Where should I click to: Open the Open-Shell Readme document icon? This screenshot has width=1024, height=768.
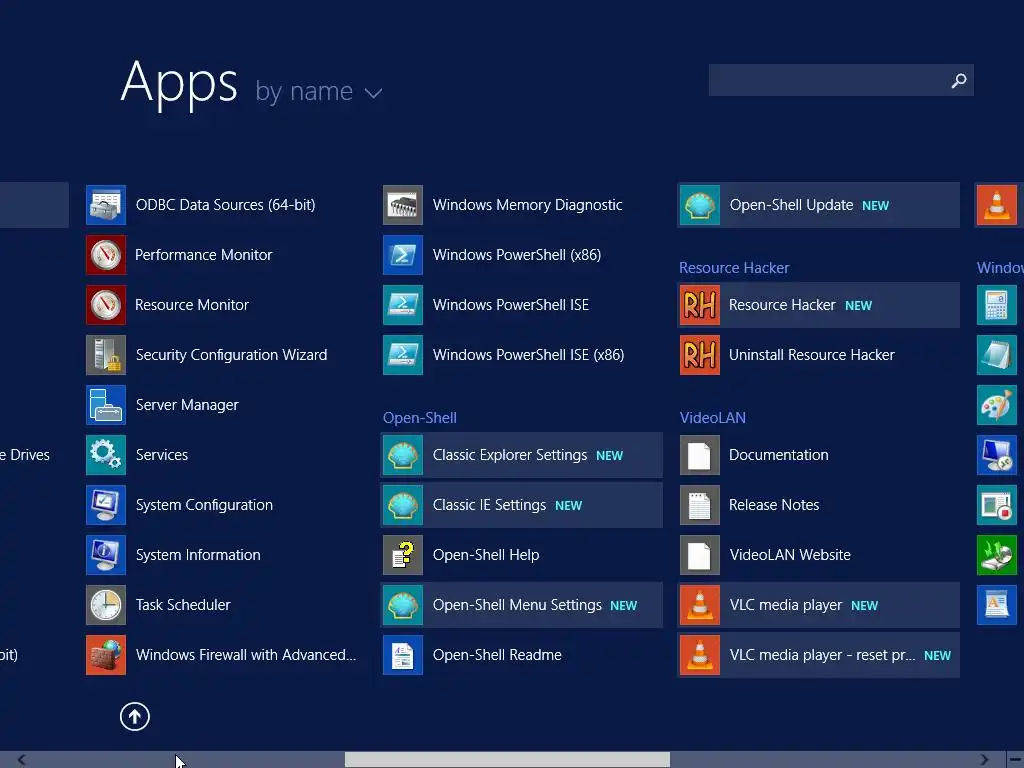click(403, 655)
